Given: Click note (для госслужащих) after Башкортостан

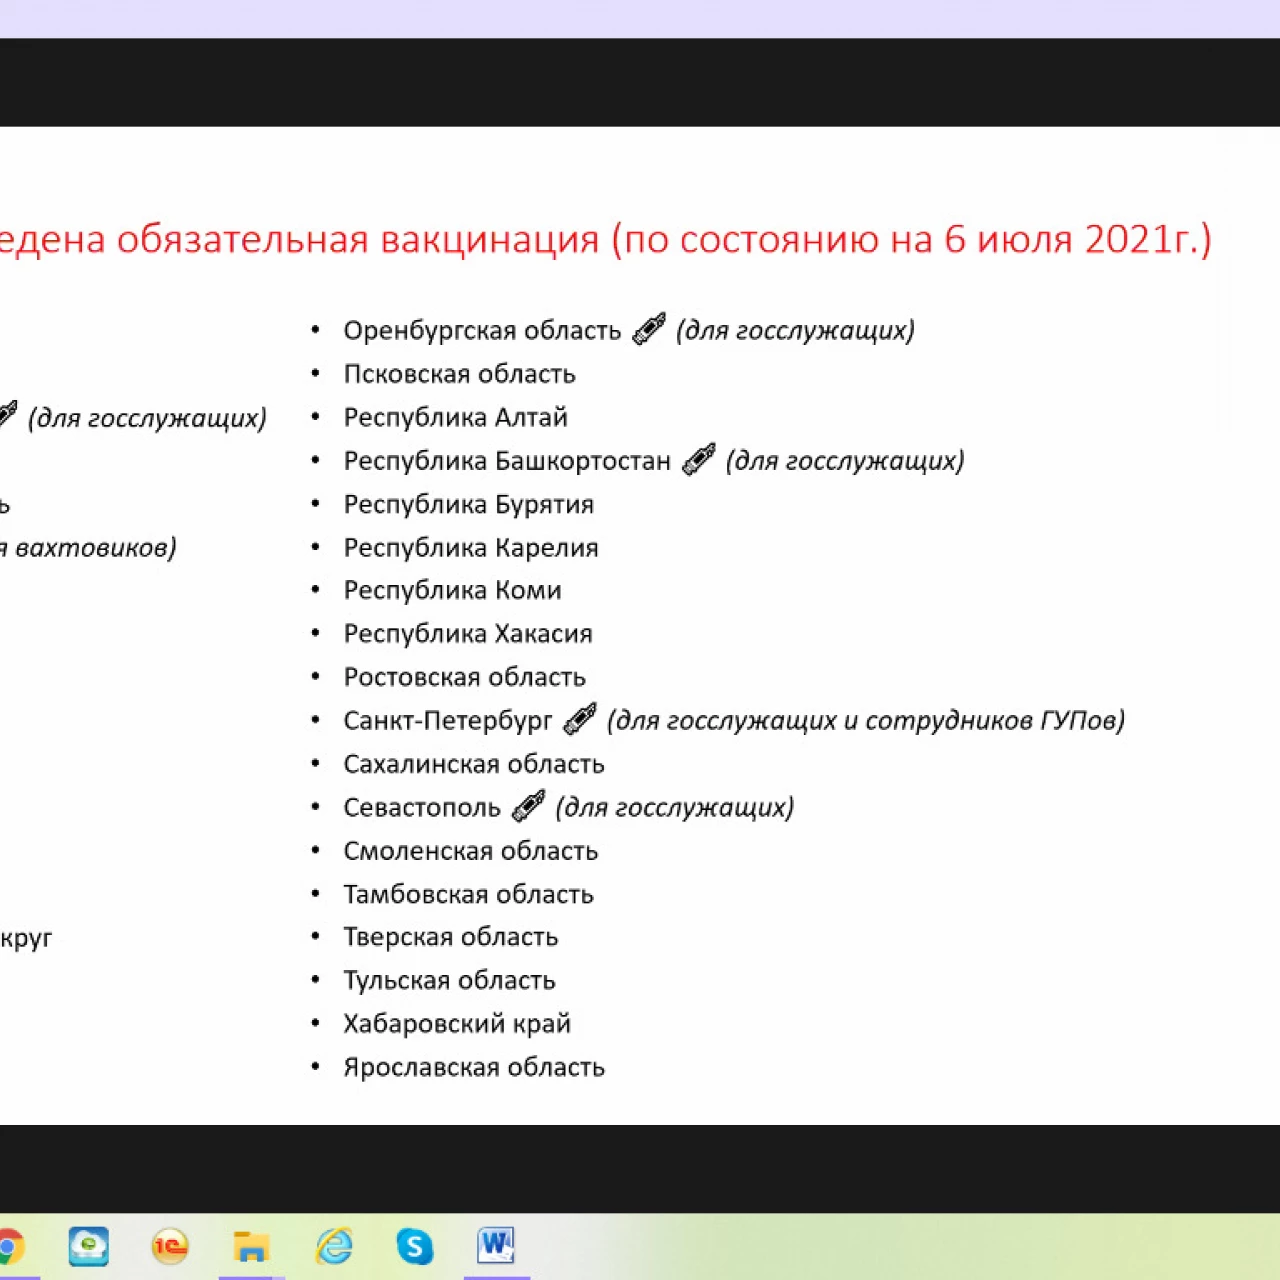Looking at the screenshot, I should coord(845,461).
